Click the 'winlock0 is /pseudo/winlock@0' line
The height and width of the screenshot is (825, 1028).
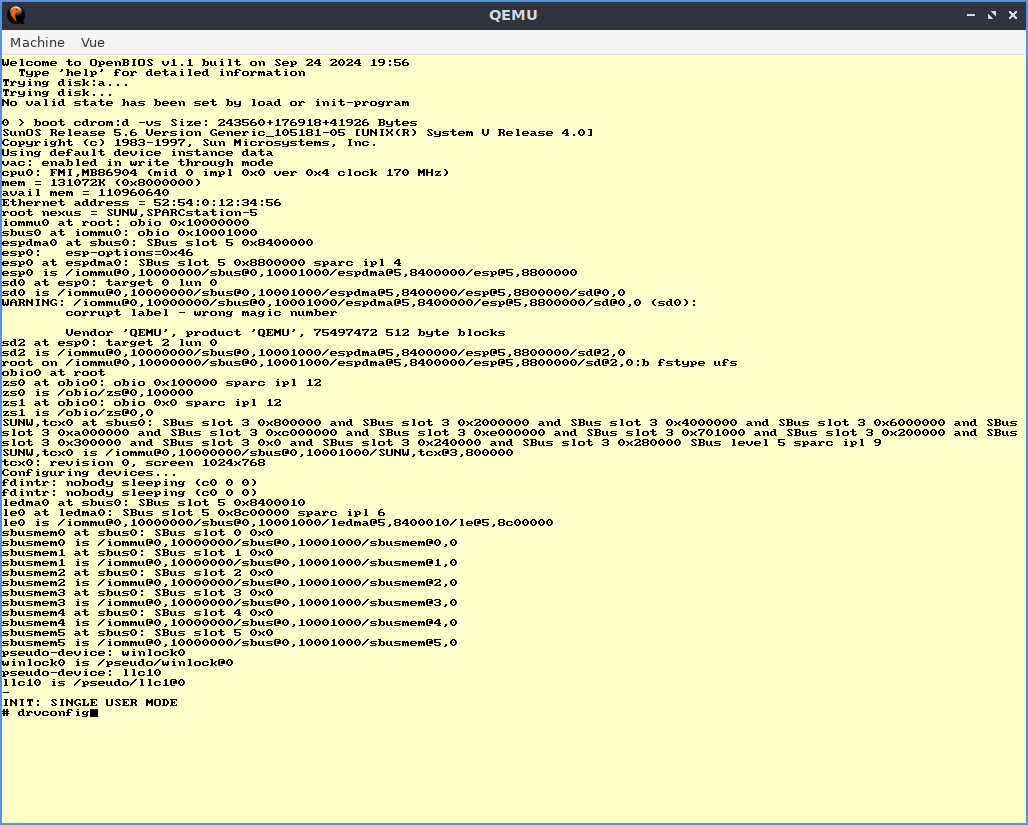coord(117,662)
